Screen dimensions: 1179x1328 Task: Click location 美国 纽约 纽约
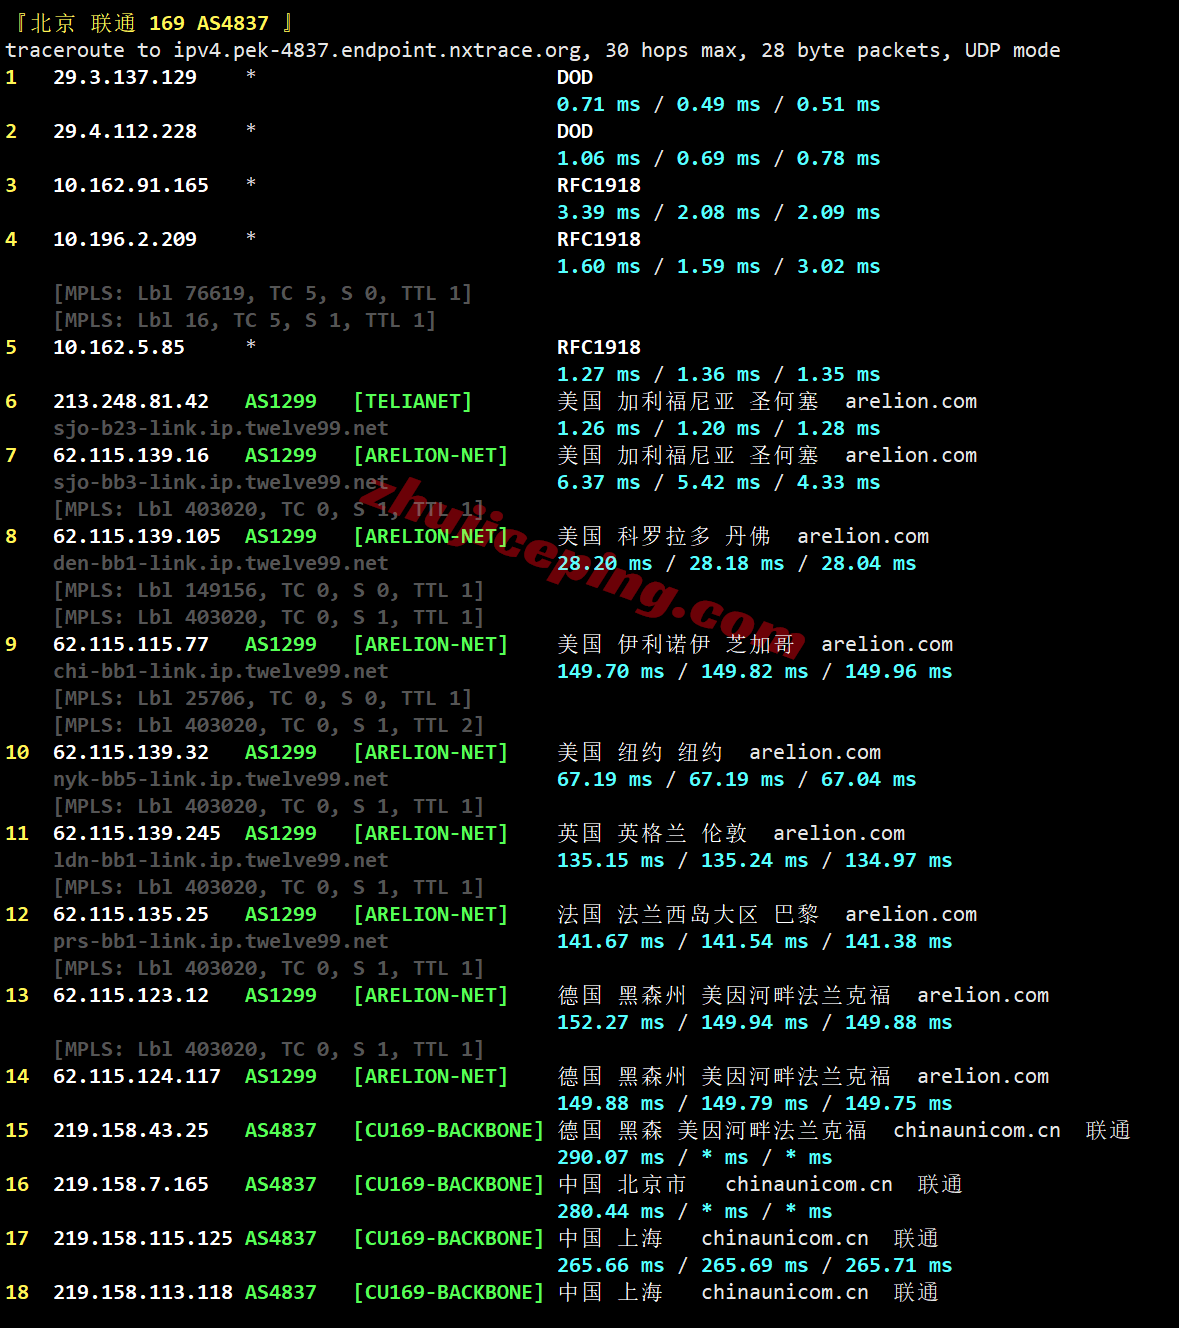(640, 752)
